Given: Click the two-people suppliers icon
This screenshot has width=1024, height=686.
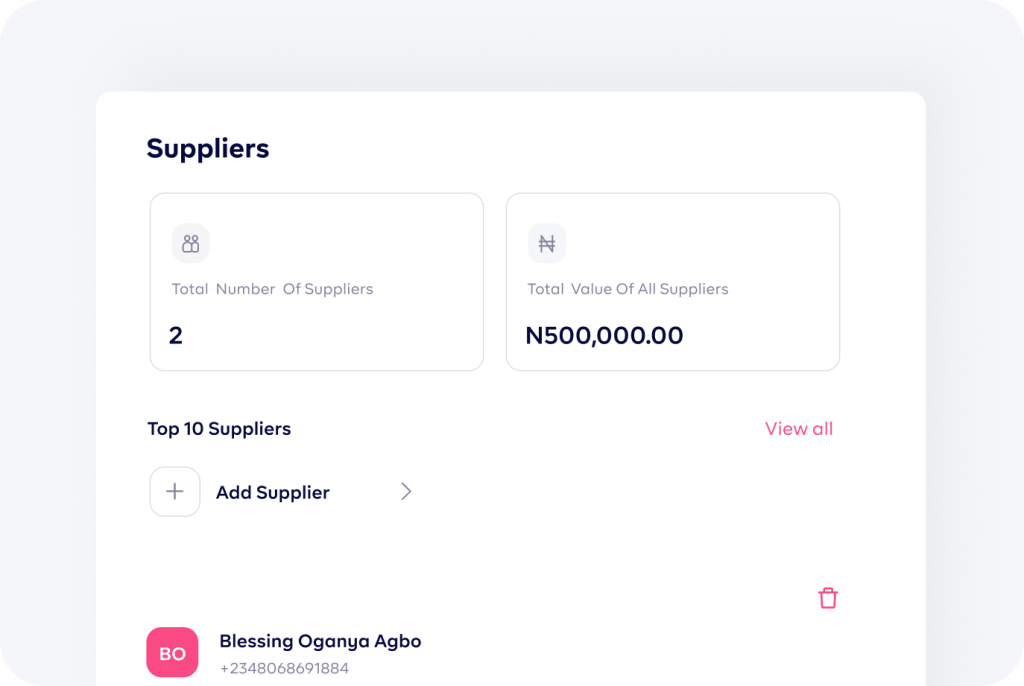Looking at the screenshot, I should [191, 244].
